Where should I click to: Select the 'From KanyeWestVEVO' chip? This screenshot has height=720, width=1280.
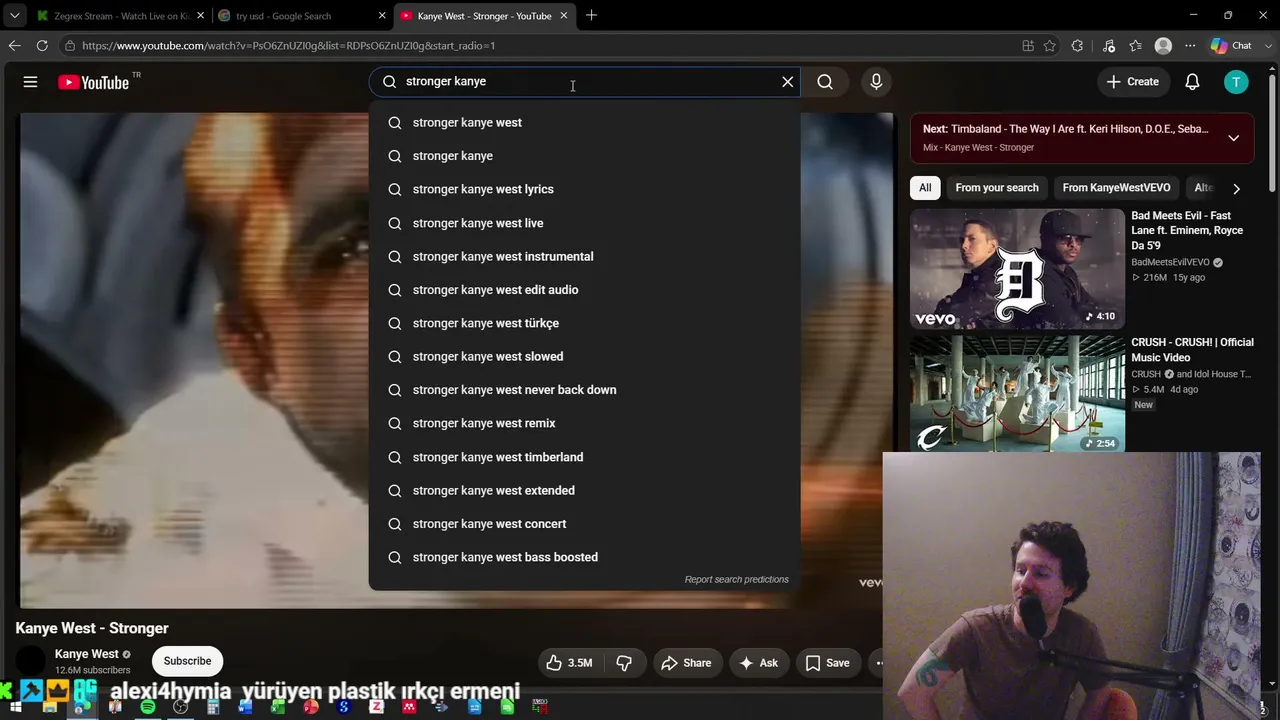[1116, 188]
